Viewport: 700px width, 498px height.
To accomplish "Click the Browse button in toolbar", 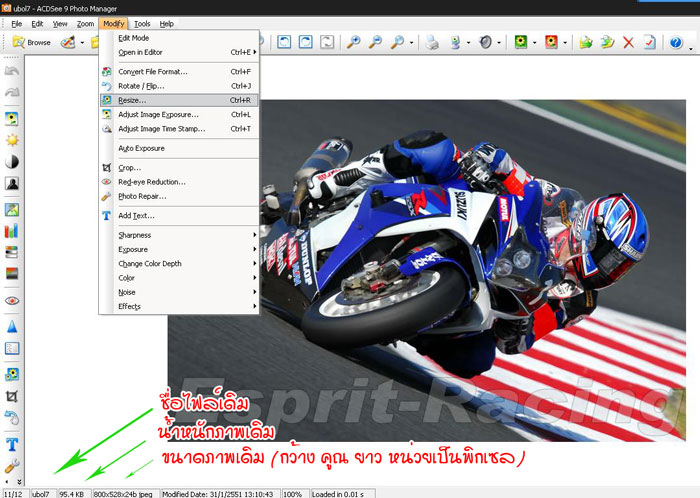I will 32,42.
